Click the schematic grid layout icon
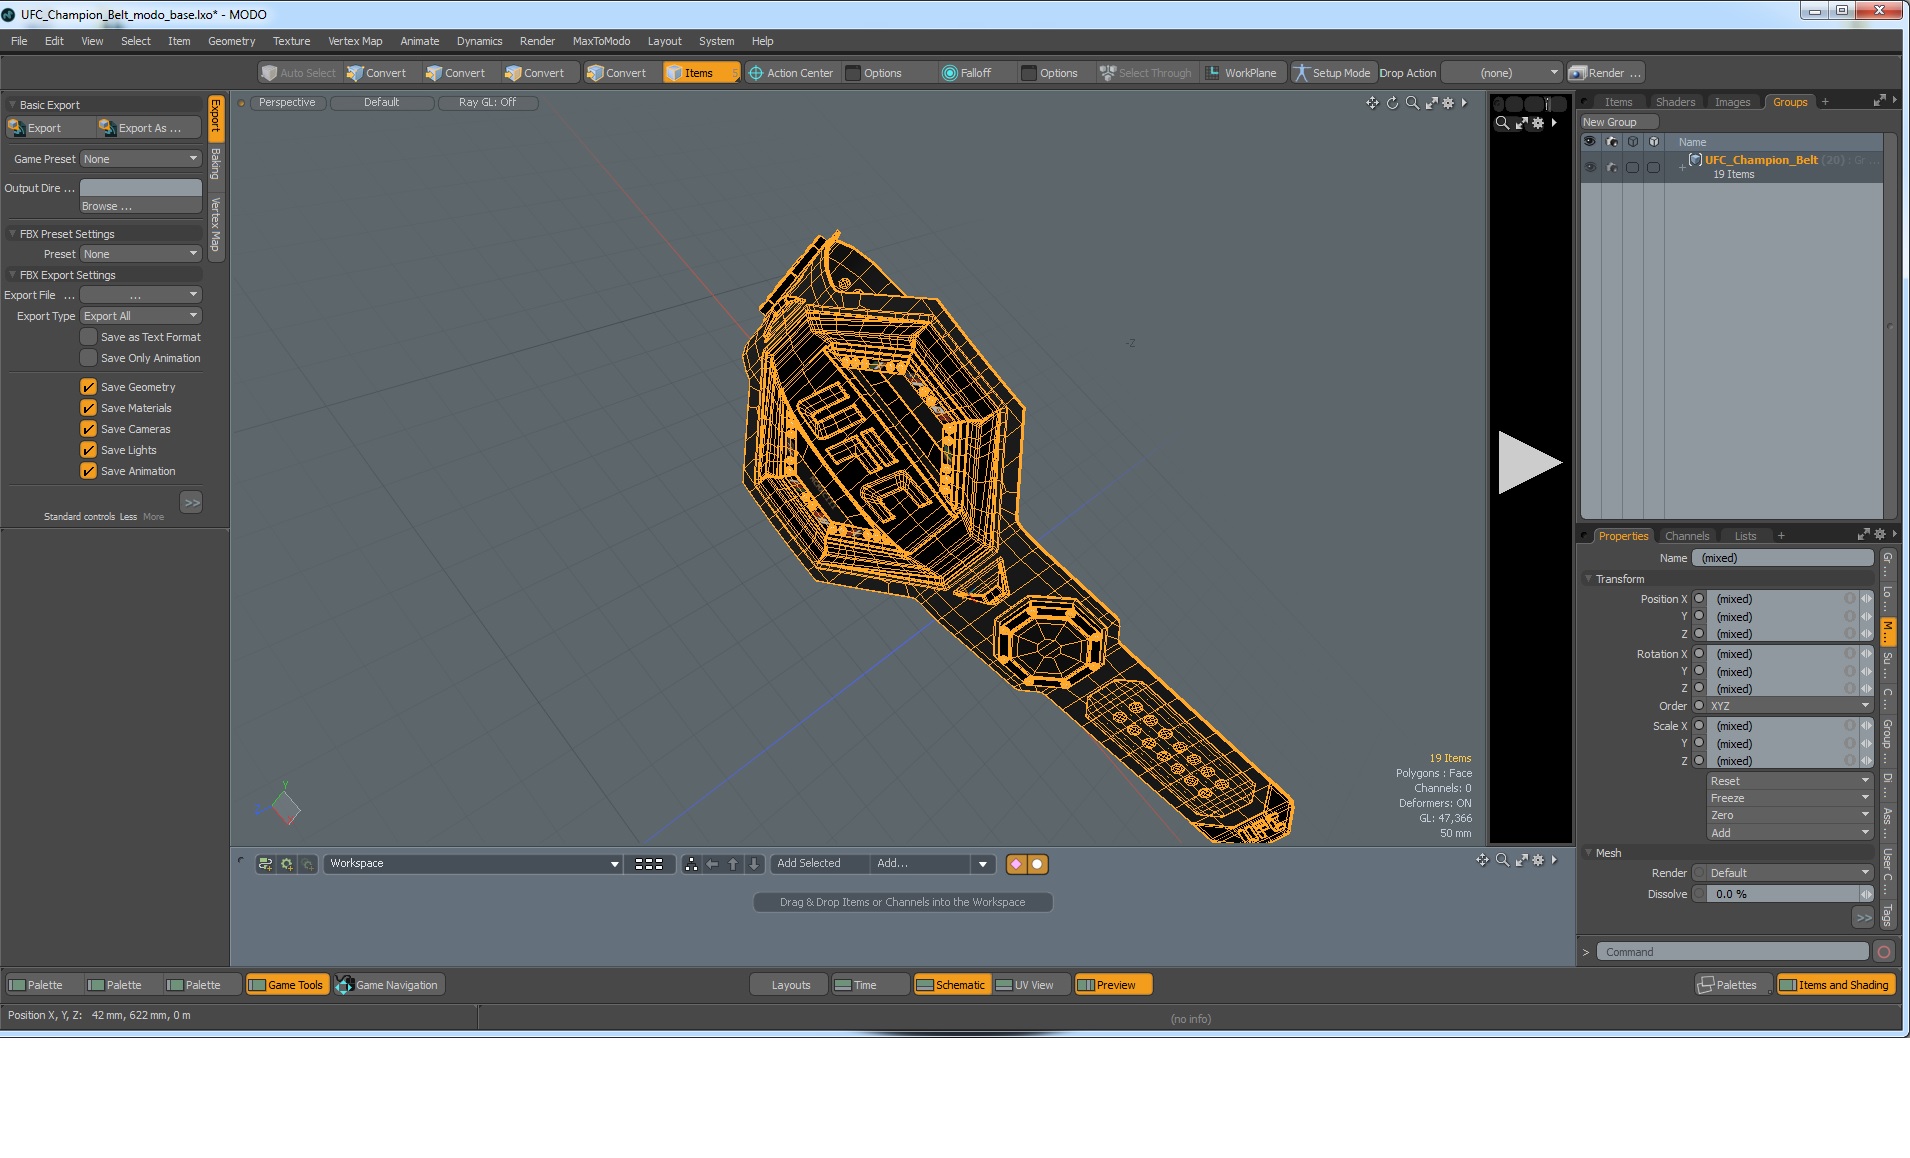This screenshot has height=1158, width=1910. click(649, 864)
